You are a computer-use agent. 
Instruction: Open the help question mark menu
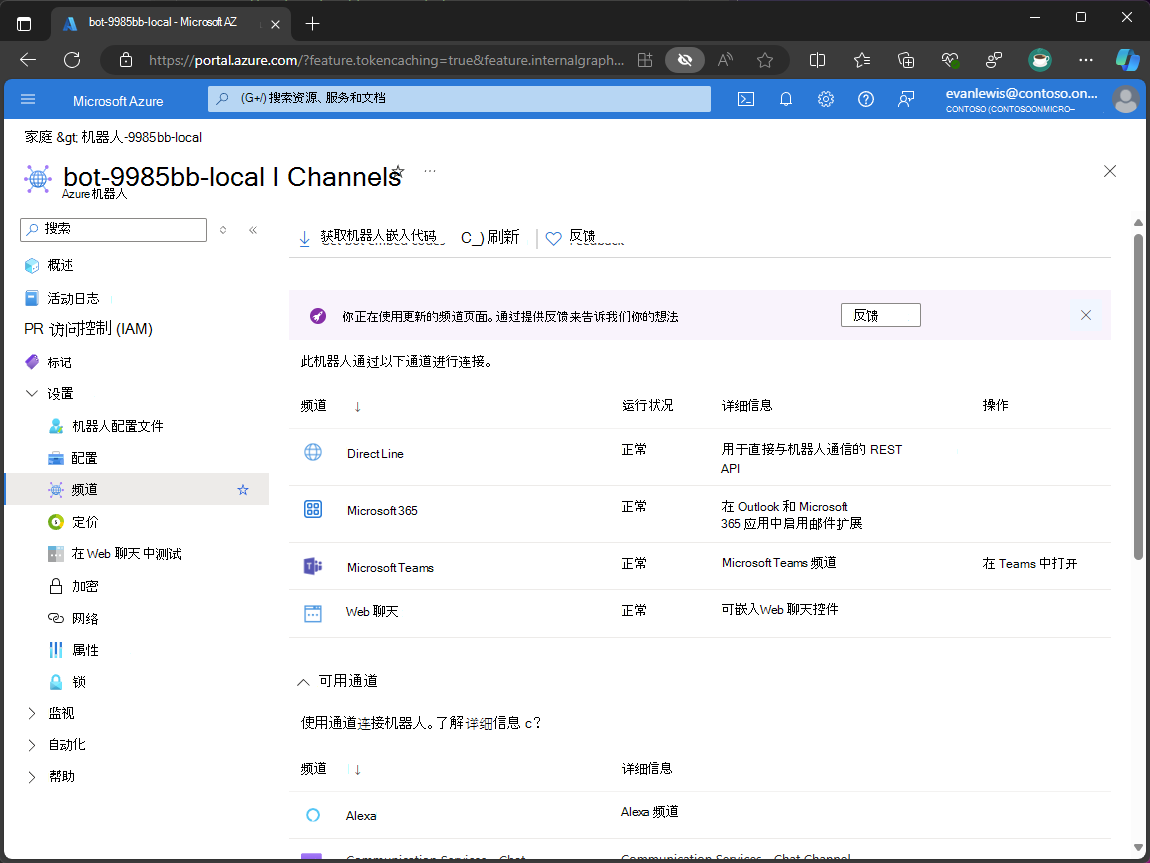[x=865, y=99]
